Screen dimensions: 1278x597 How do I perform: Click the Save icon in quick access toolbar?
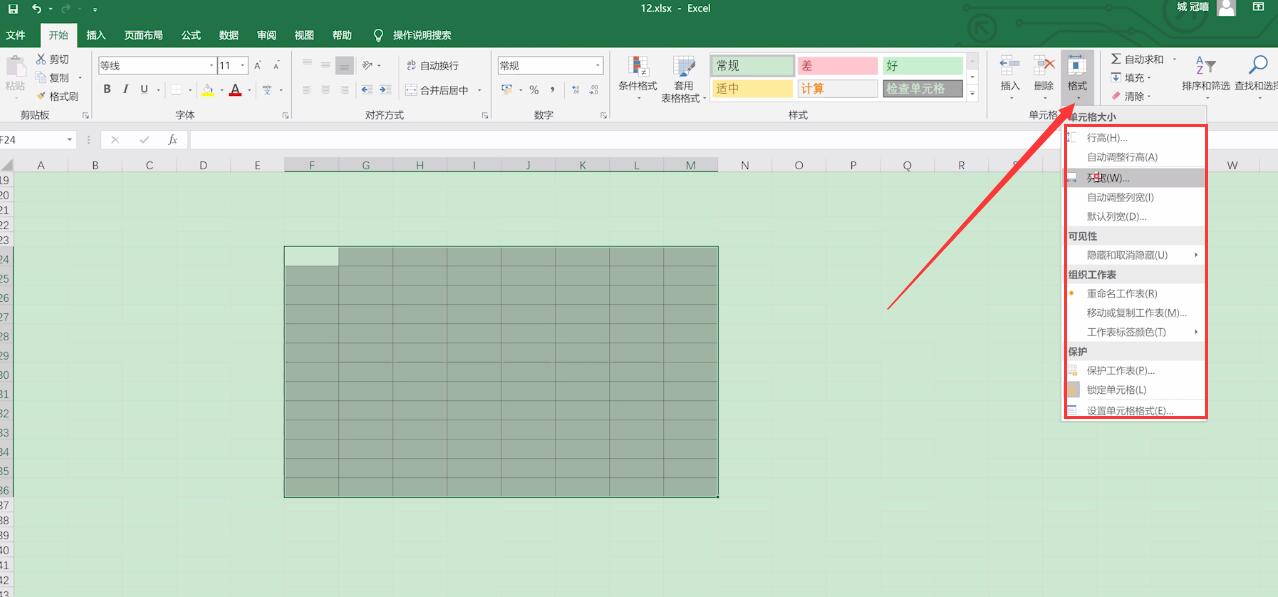click(13, 9)
